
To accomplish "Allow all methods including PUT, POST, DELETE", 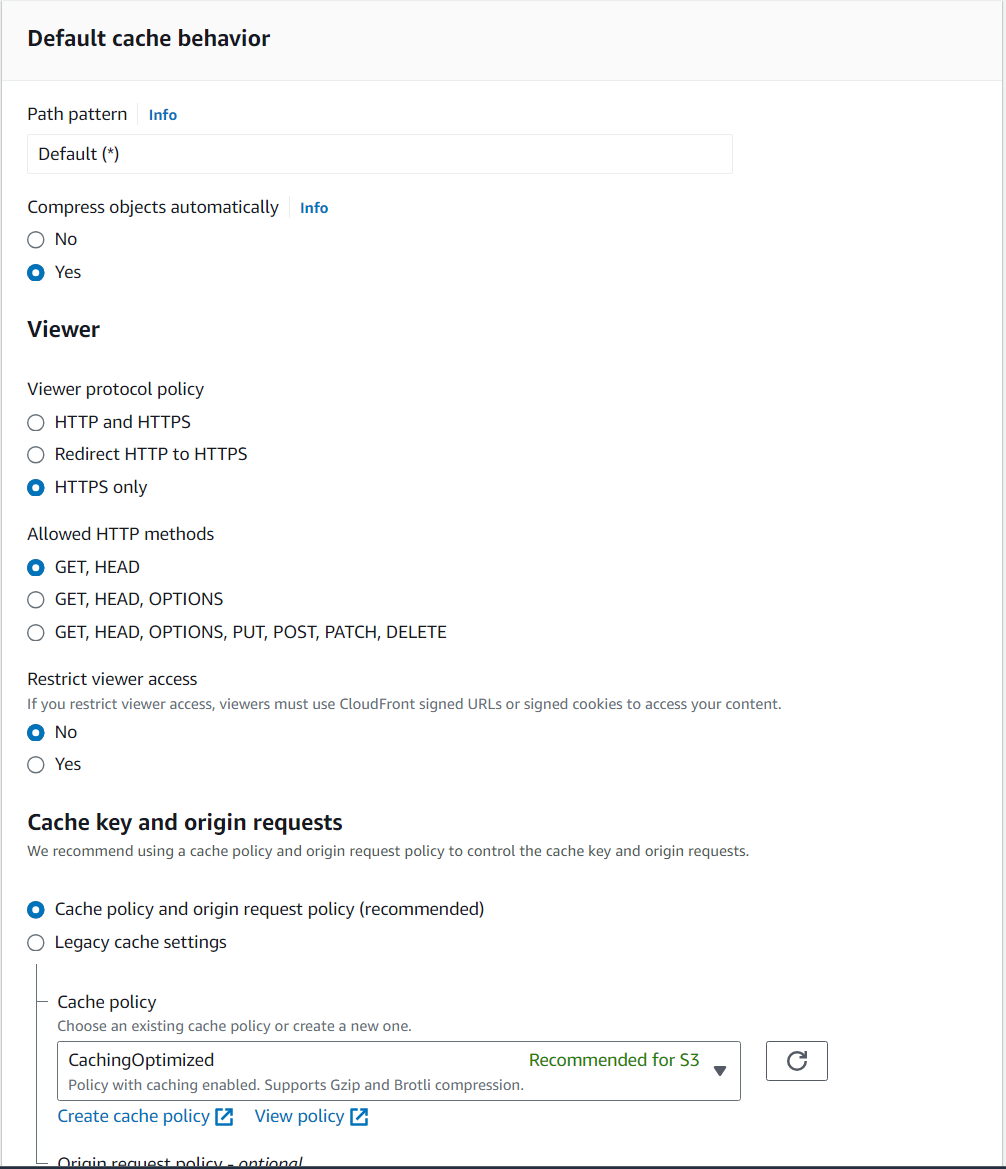I will pyautogui.click(x=36, y=632).
